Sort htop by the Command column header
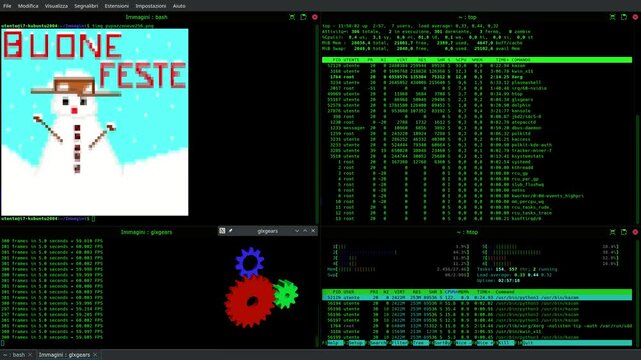 point(505,292)
